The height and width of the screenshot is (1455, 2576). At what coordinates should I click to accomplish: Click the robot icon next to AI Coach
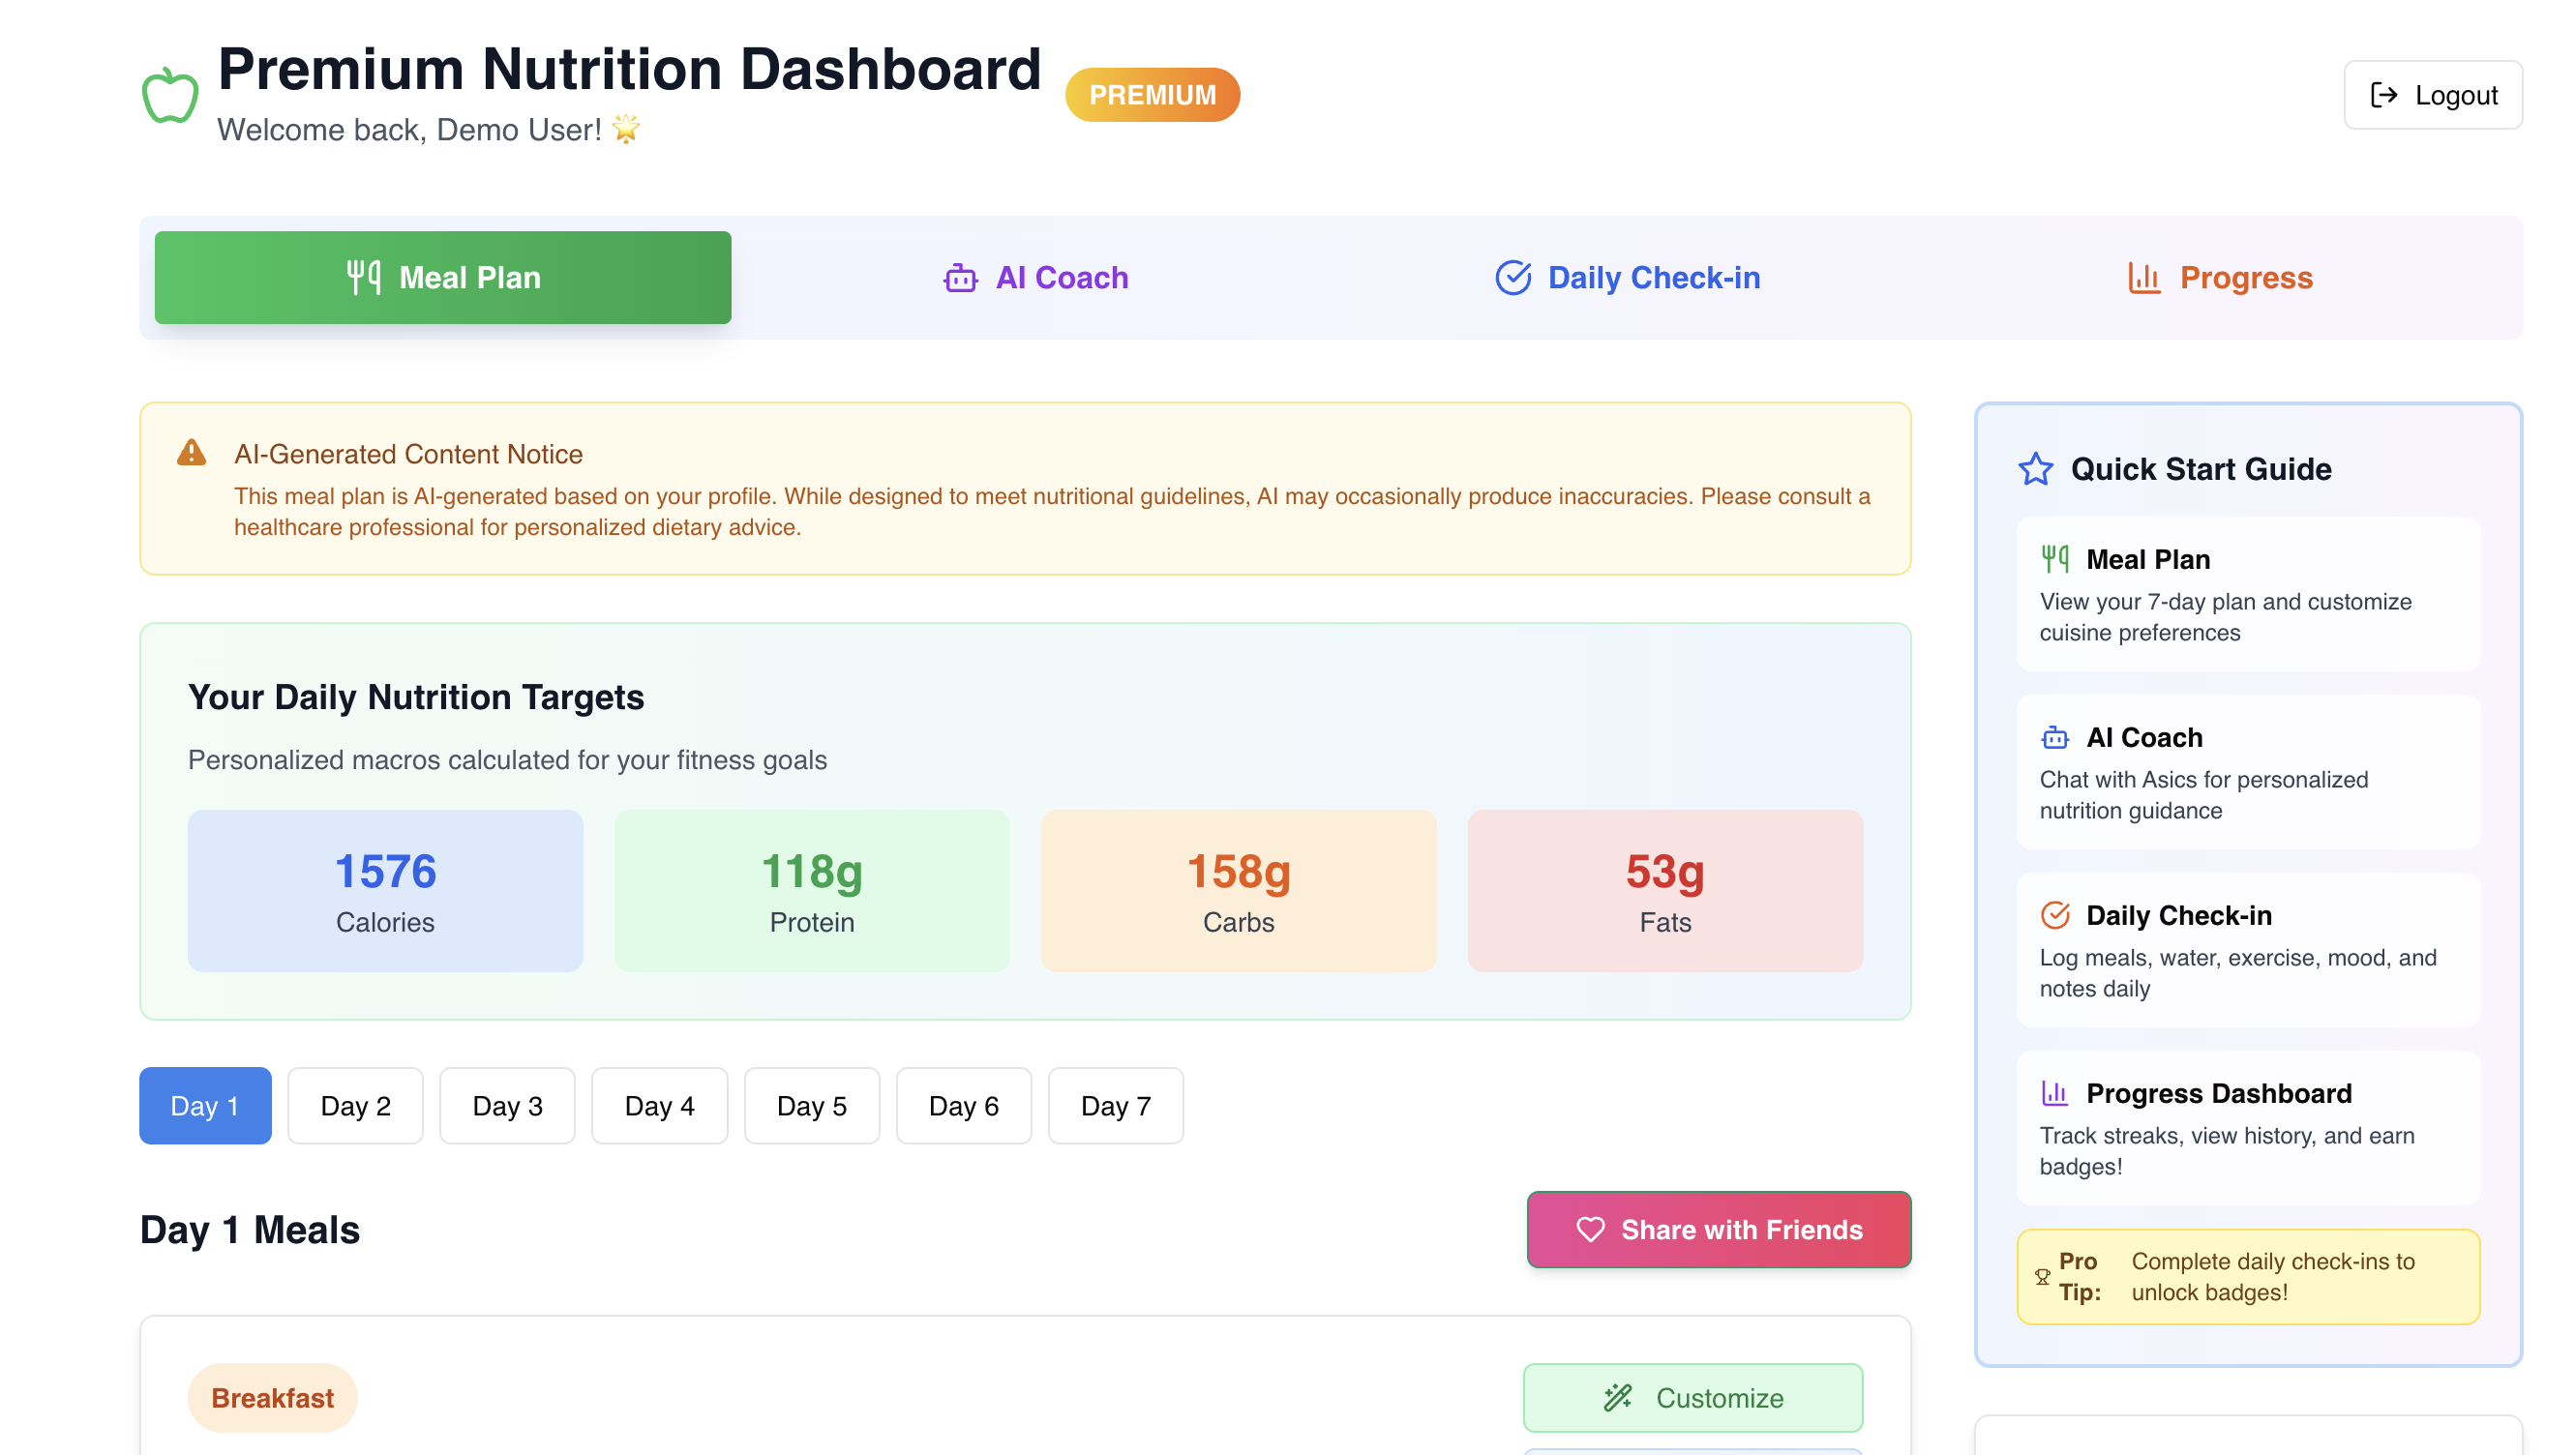pos(959,278)
